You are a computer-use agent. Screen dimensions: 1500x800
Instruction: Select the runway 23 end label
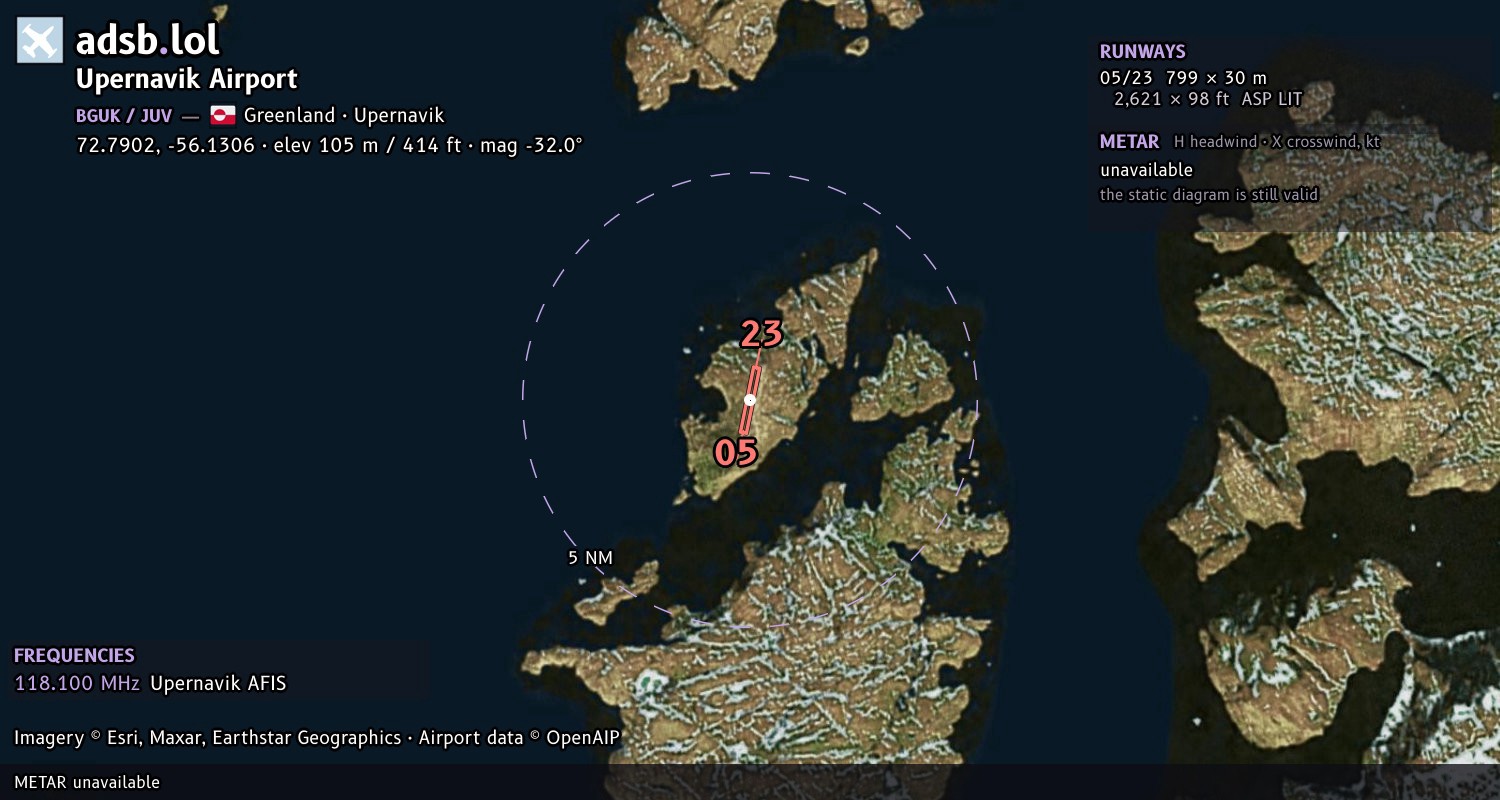tap(761, 334)
